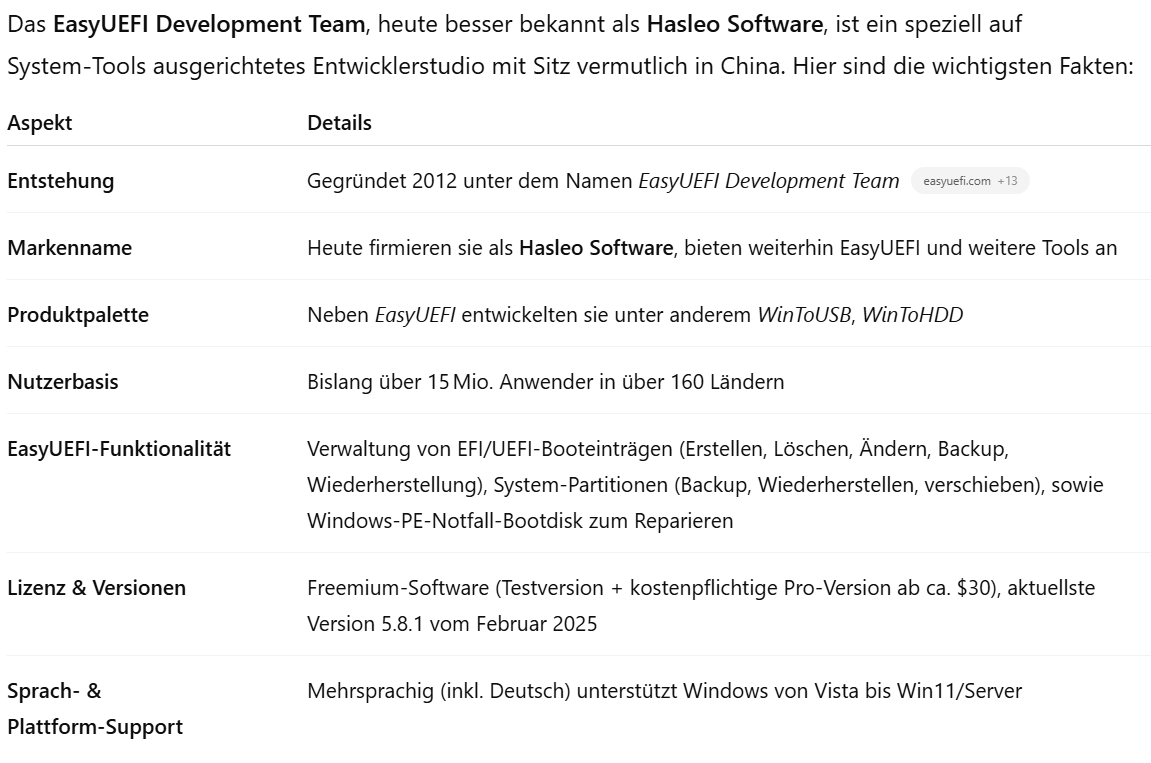Click the Details column header

point(339,123)
